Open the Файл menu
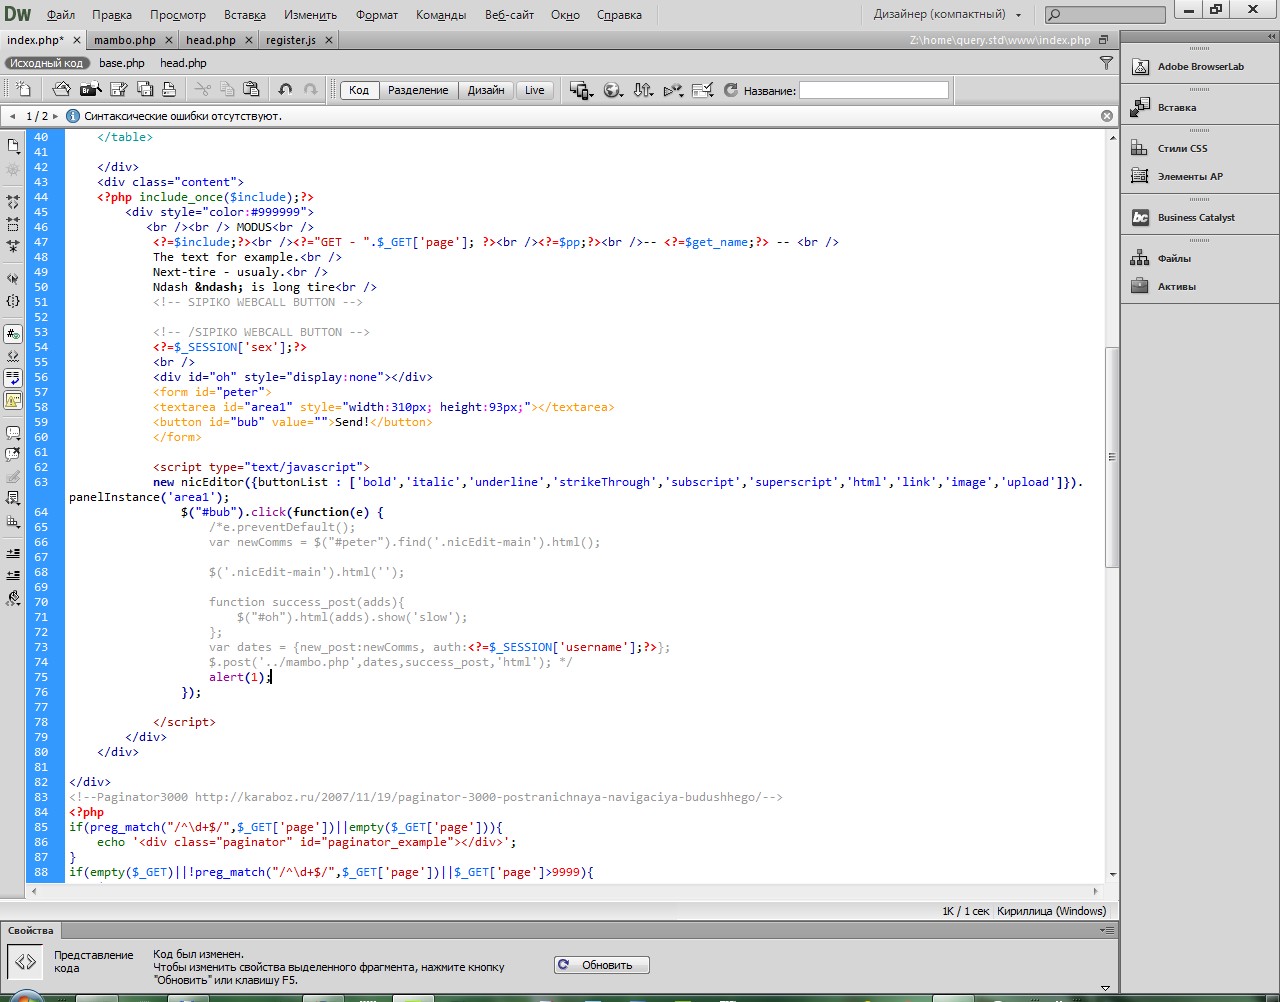1280x1002 pixels. pyautogui.click(x=61, y=15)
